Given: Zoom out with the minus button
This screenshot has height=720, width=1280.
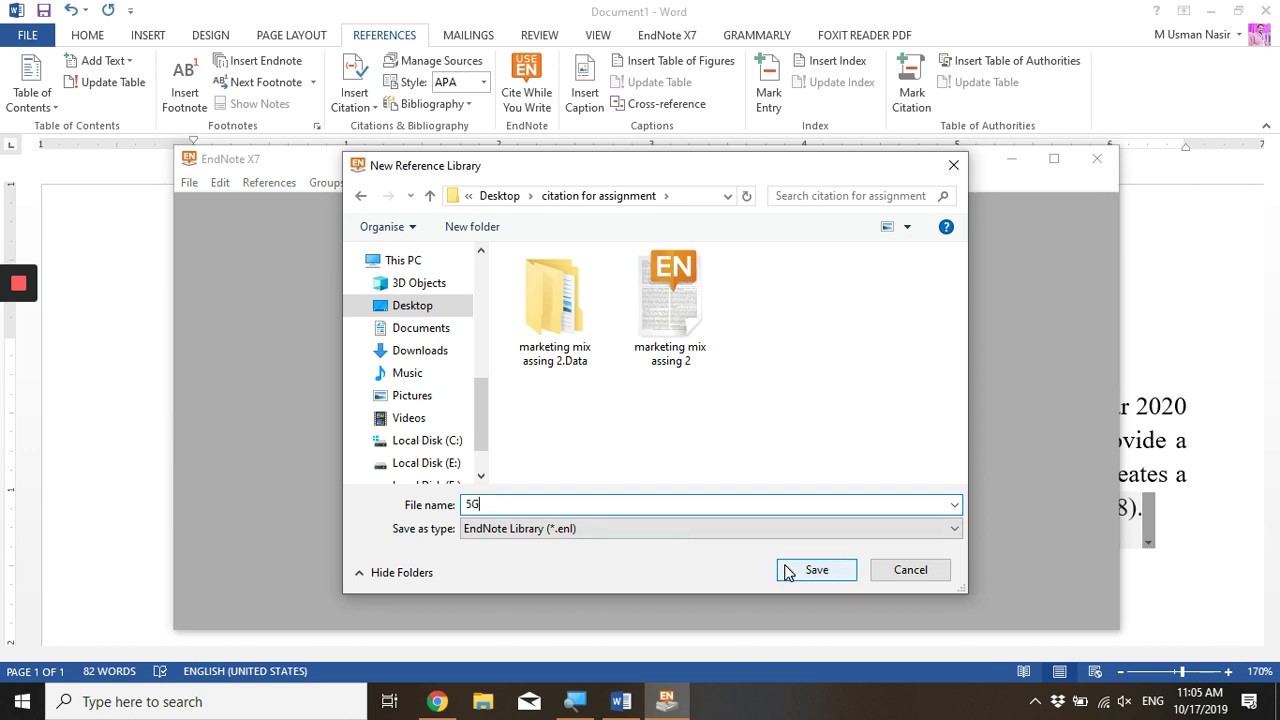Looking at the screenshot, I should coord(1121,672).
